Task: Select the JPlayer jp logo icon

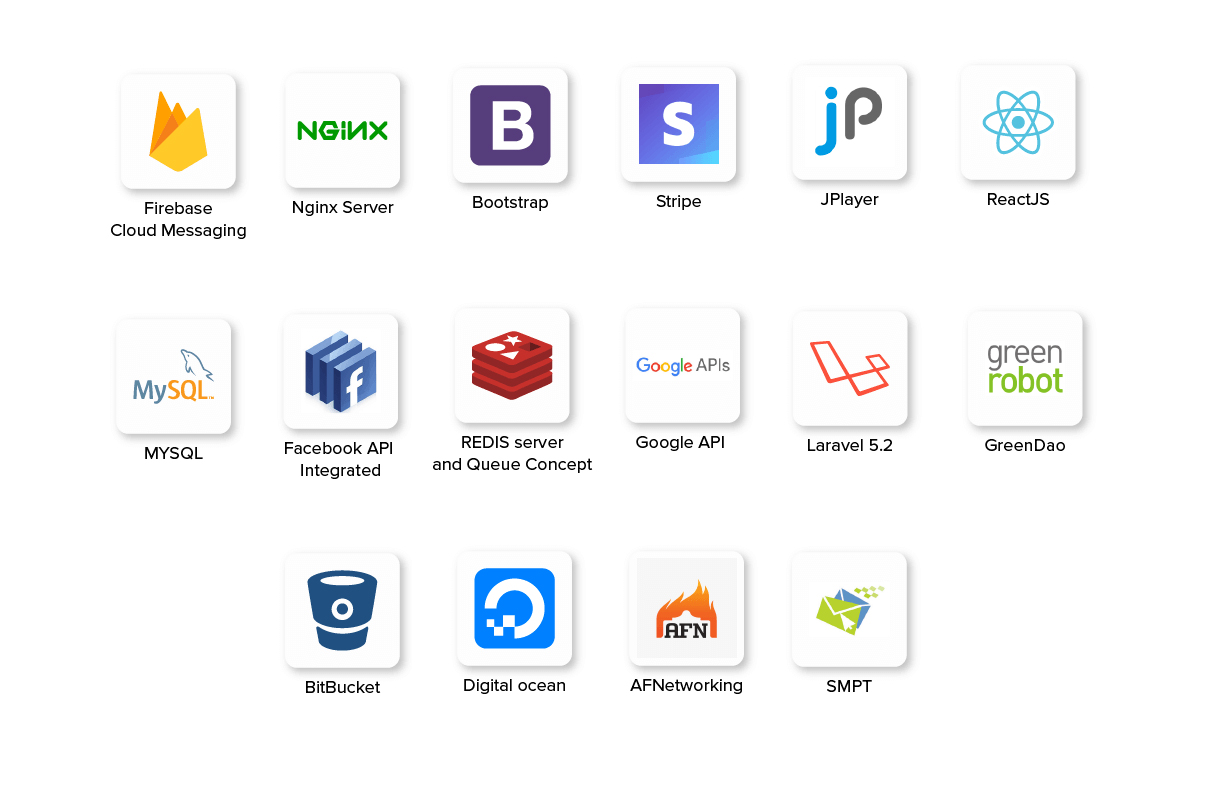Action: 849,122
